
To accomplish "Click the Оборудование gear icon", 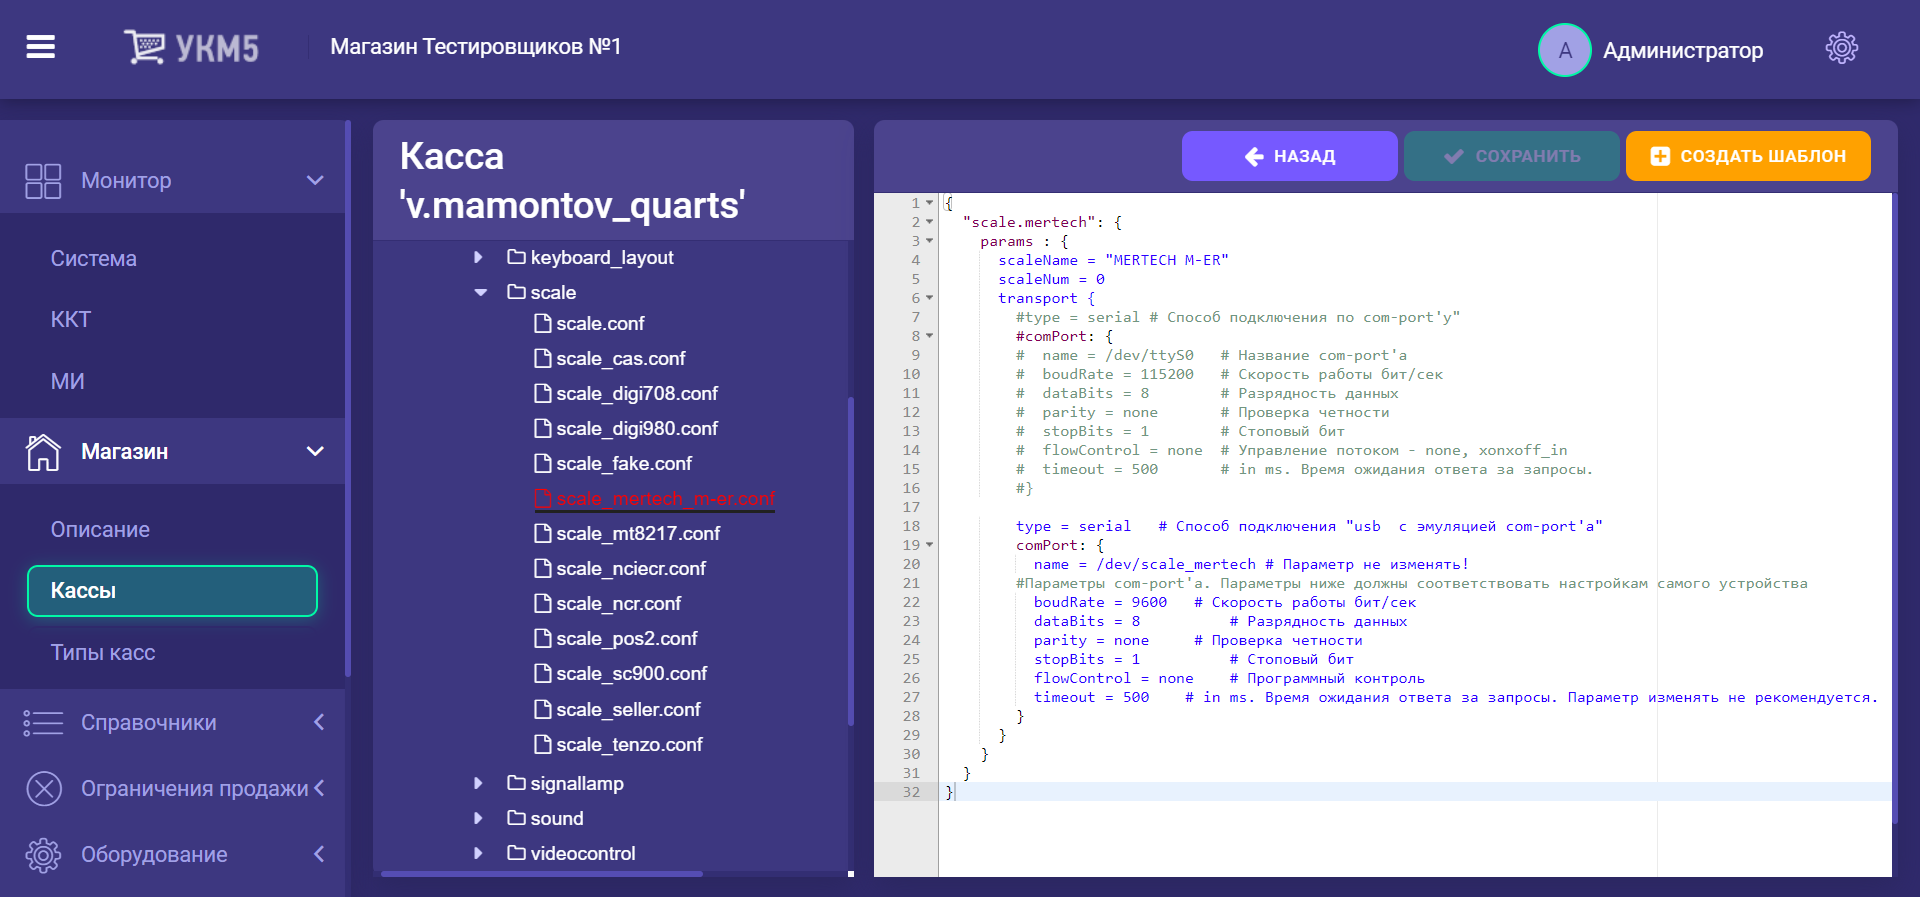I will pyautogui.click(x=43, y=855).
